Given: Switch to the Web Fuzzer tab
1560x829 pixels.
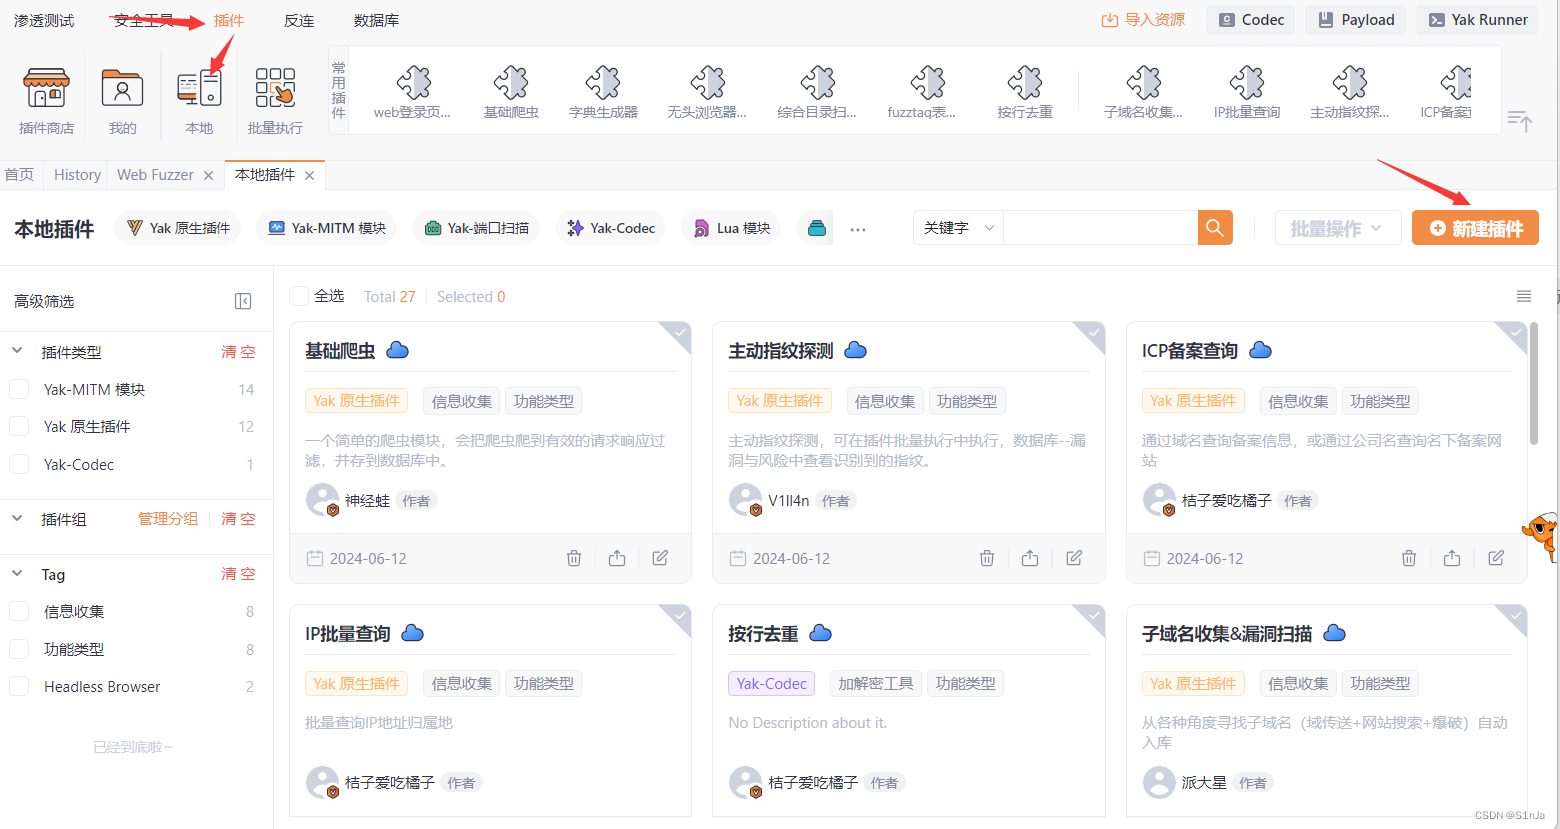Looking at the screenshot, I should coord(155,174).
